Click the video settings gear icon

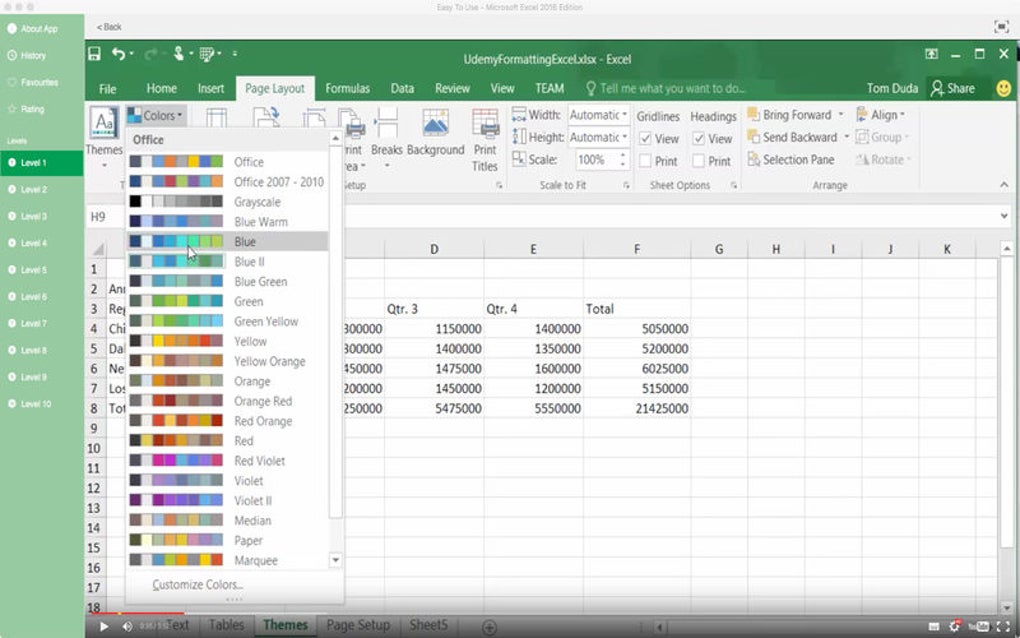click(954, 626)
